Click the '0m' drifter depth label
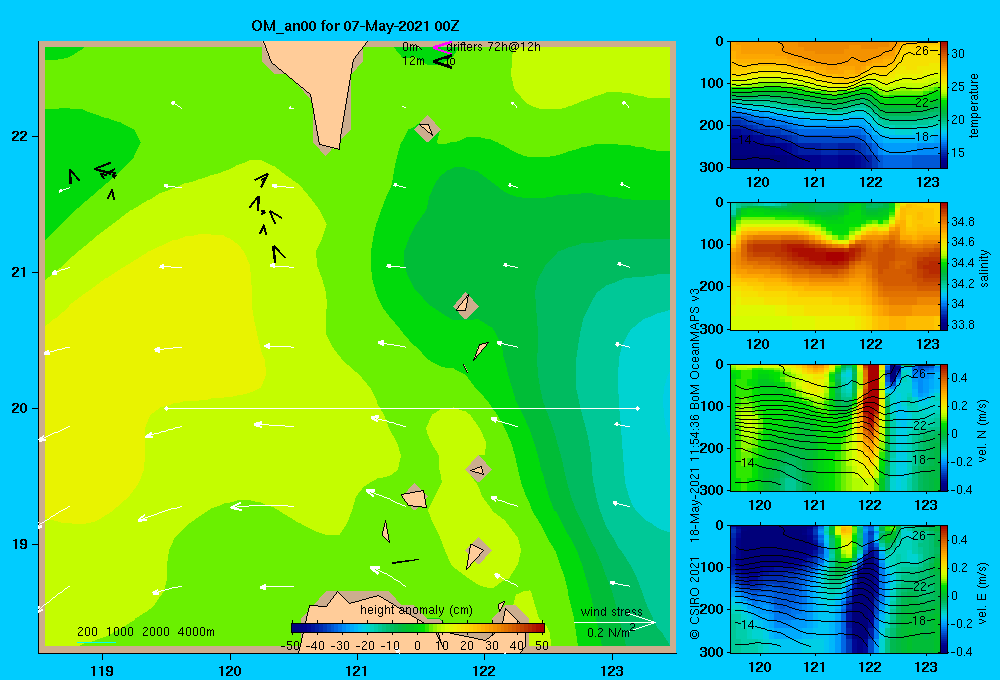This screenshot has height=680, width=1000. pos(411,47)
